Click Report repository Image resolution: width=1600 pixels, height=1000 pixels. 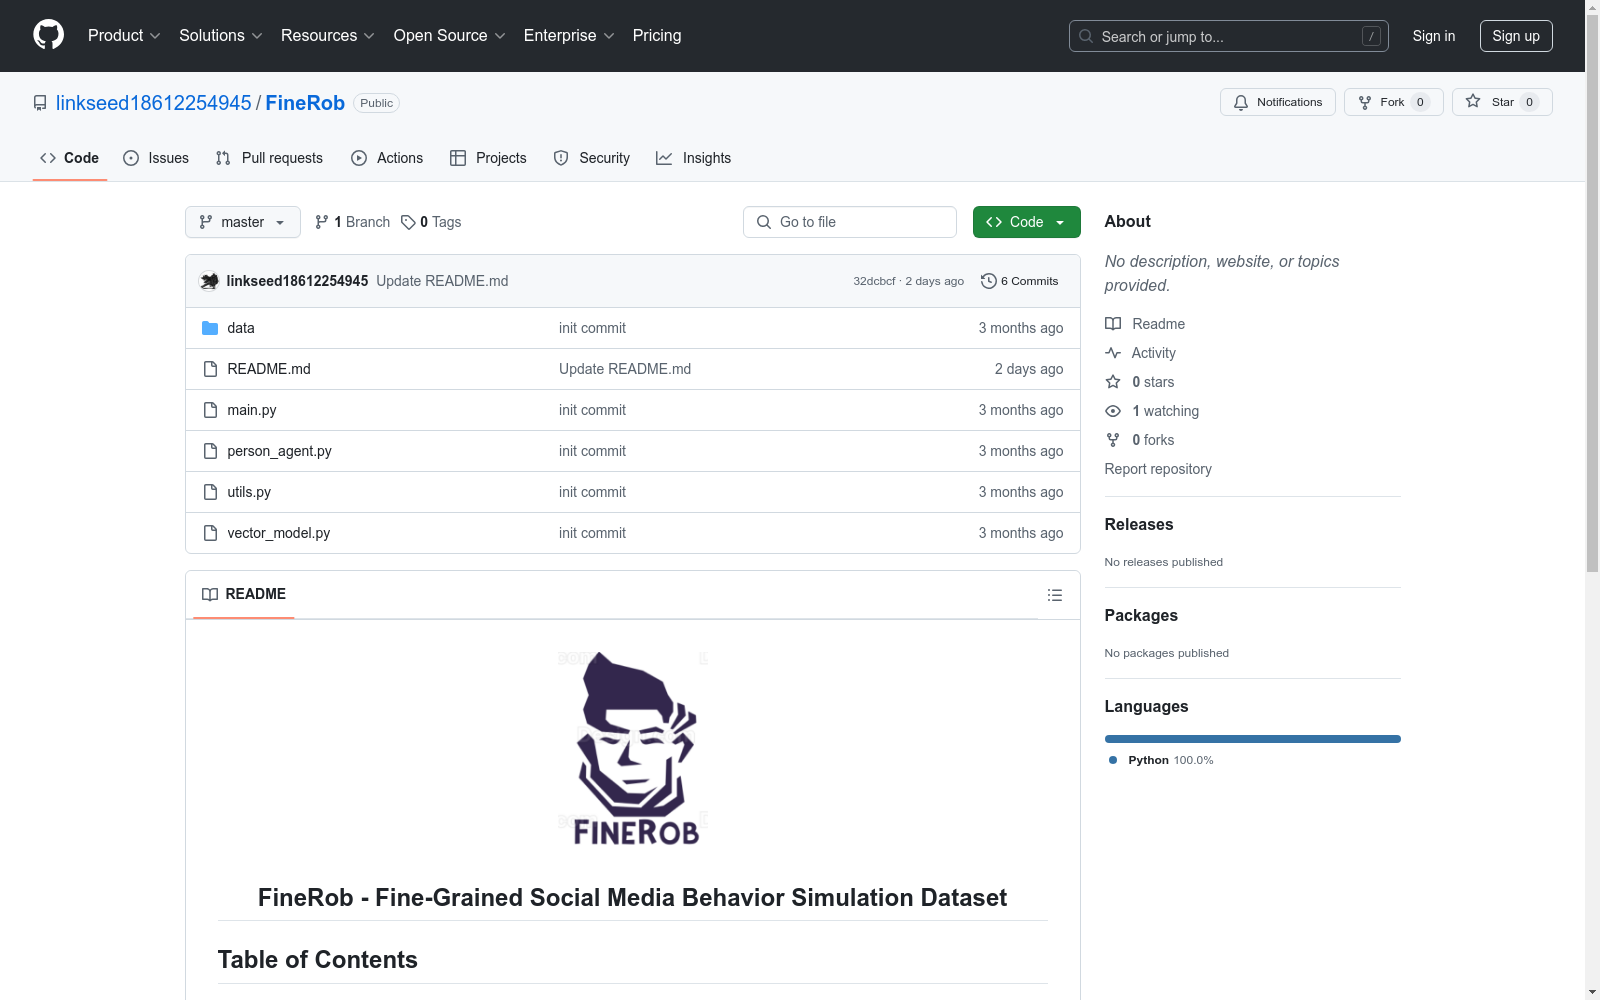[1158, 469]
